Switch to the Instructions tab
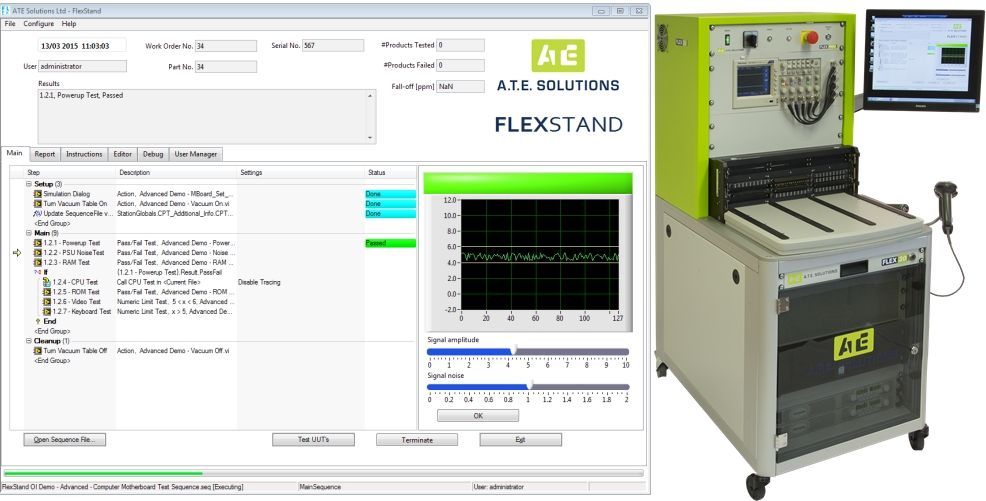986x501 pixels. (84, 154)
